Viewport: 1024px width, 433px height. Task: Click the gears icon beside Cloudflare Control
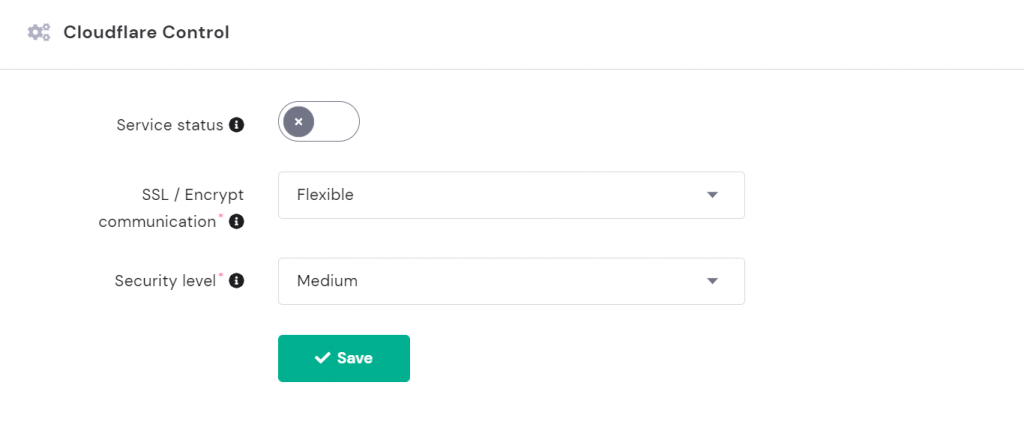click(39, 33)
